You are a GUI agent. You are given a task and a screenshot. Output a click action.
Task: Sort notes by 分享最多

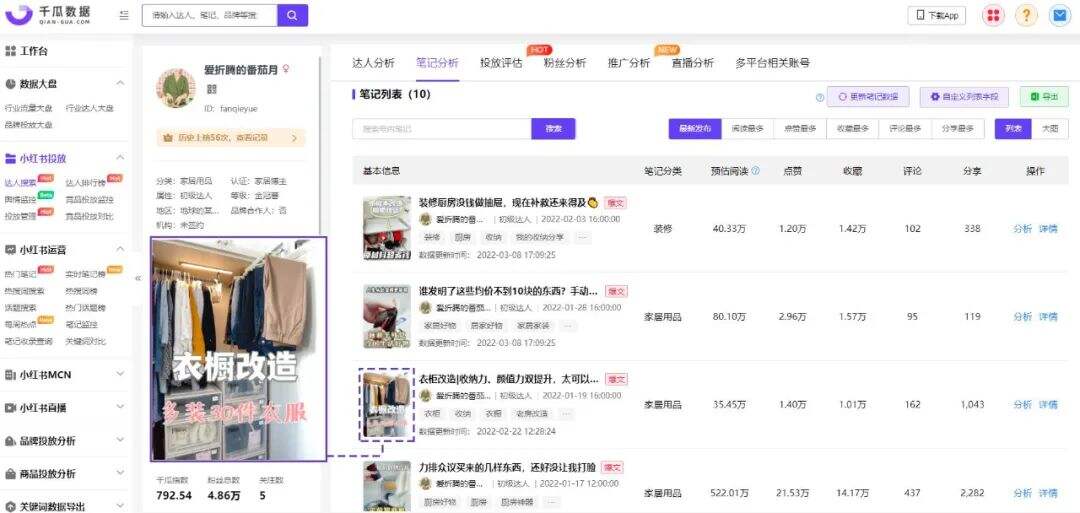click(x=958, y=129)
